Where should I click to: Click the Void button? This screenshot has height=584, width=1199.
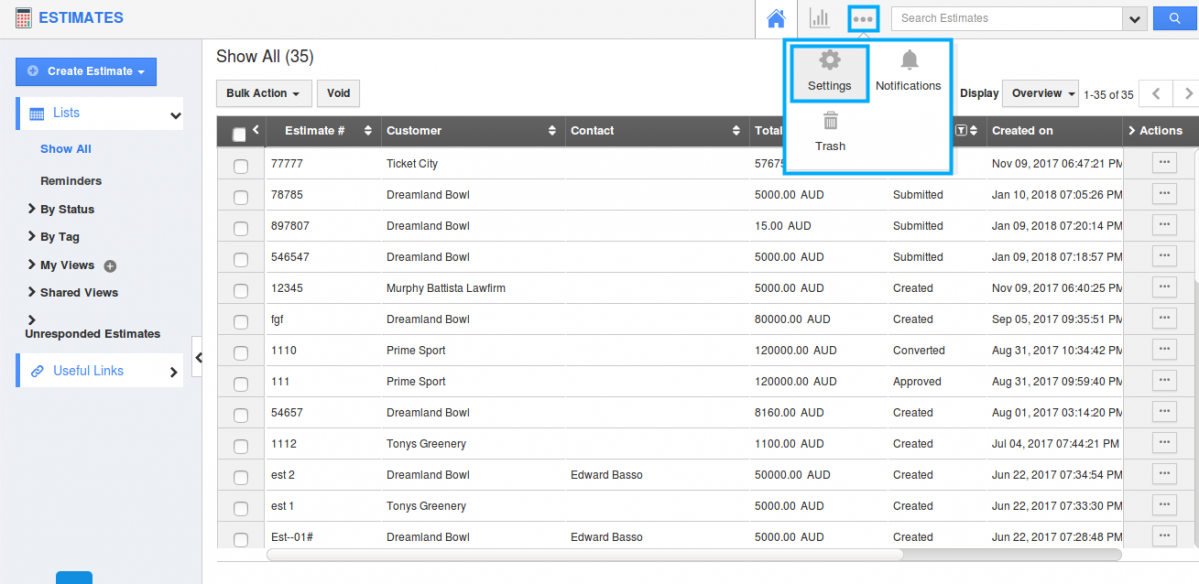click(338, 93)
